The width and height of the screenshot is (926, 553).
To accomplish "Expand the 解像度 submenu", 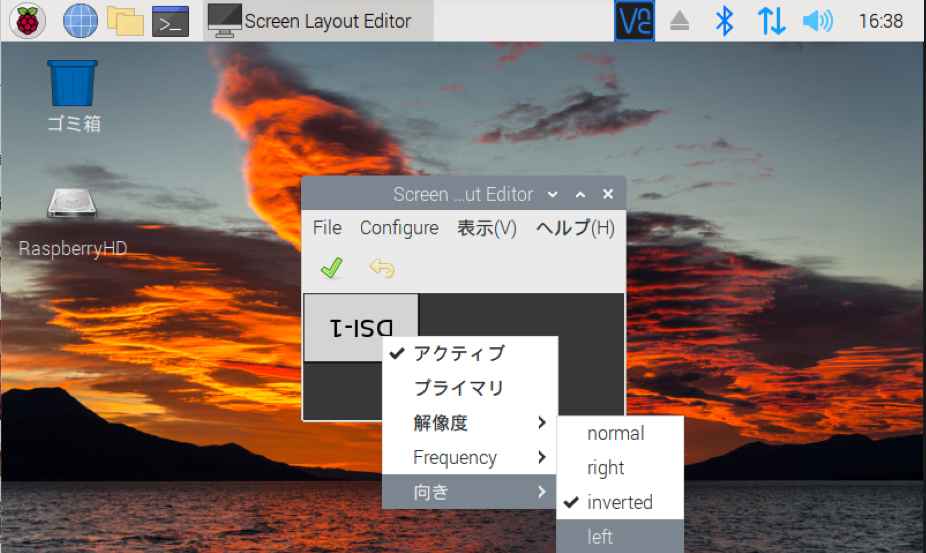I will [x=470, y=423].
